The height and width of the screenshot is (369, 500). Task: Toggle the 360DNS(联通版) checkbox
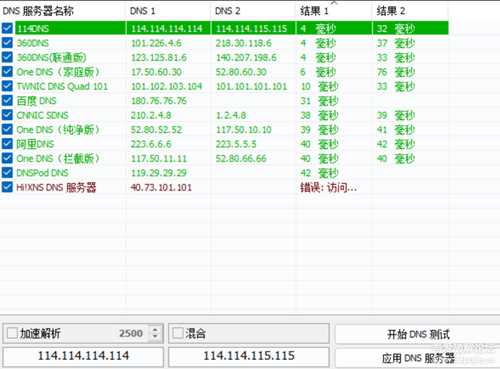(x=7, y=57)
